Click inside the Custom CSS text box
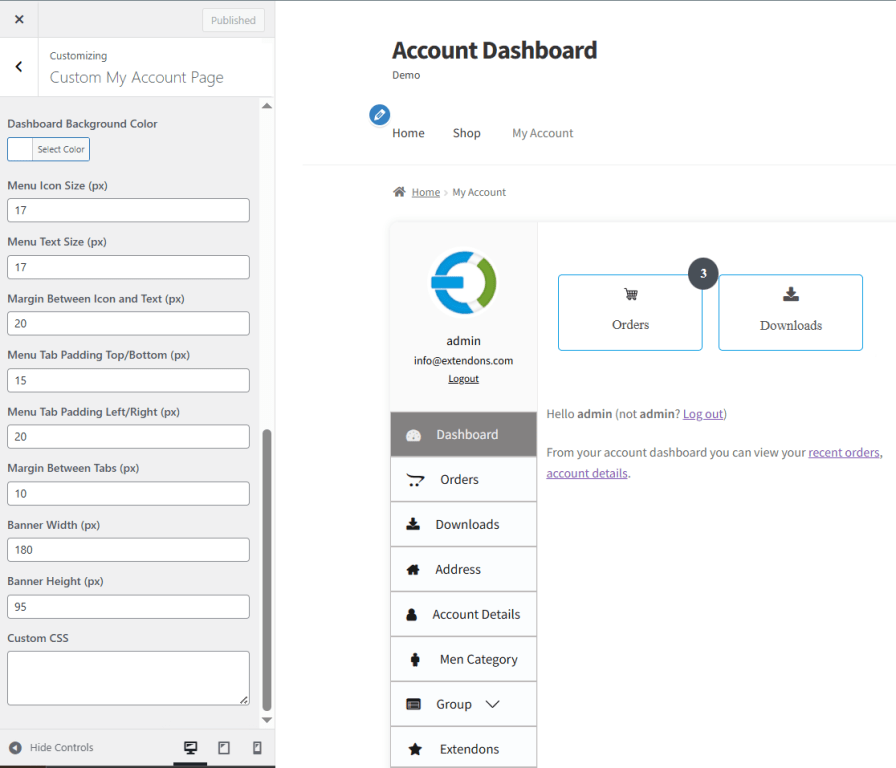Viewport: 896px width, 768px height. [x=128, y=677]
